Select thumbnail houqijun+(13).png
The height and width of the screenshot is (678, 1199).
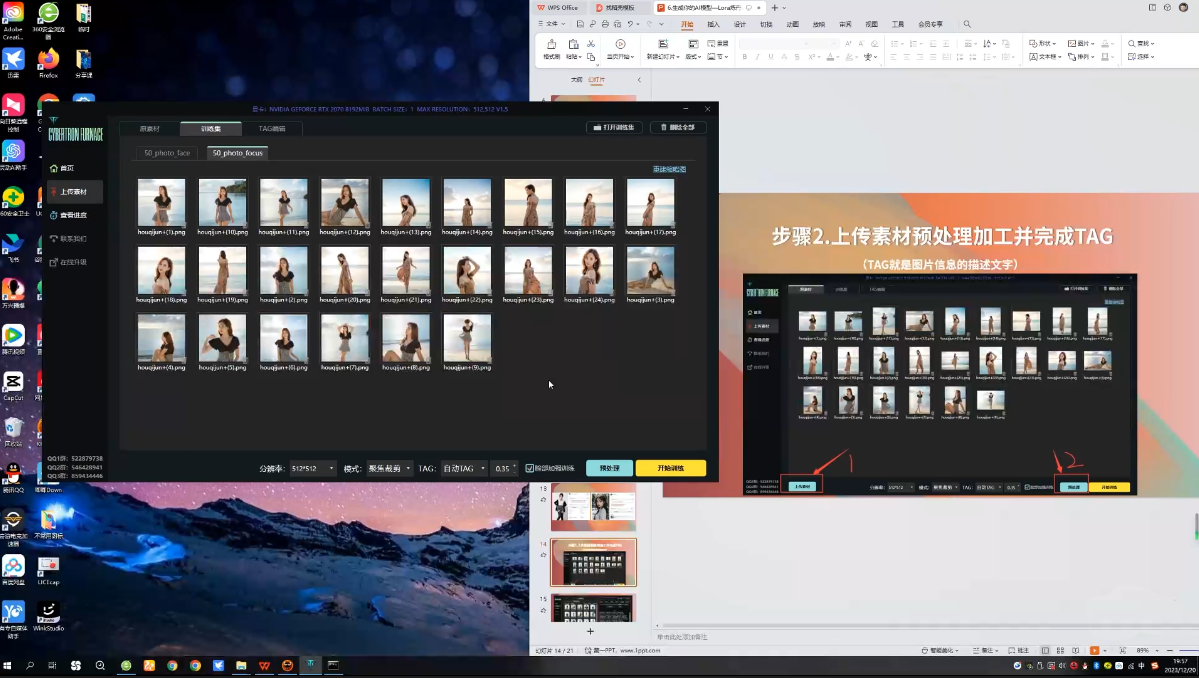(x=406, y=207)
